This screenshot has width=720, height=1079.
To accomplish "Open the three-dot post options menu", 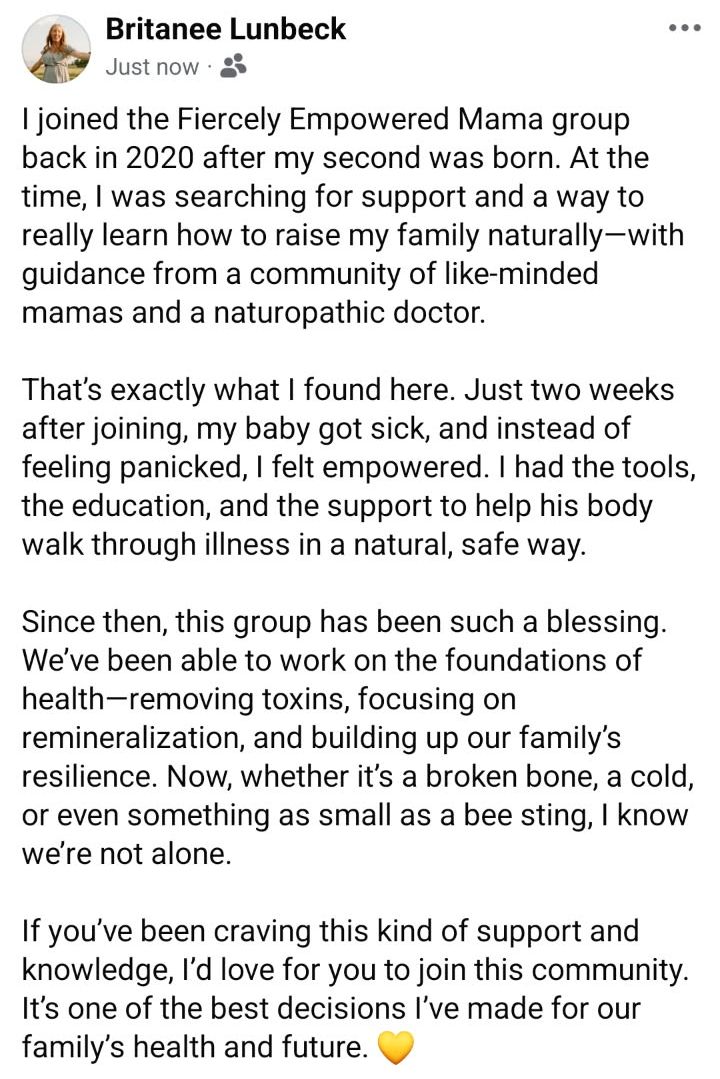I will (x=685, y=28).
